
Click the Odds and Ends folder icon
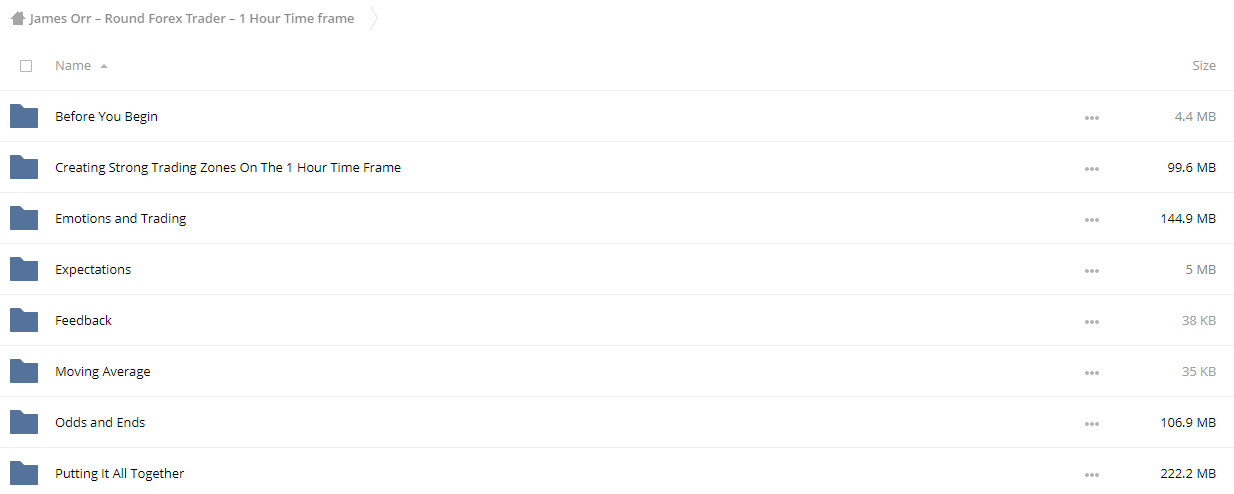[24, 422]
